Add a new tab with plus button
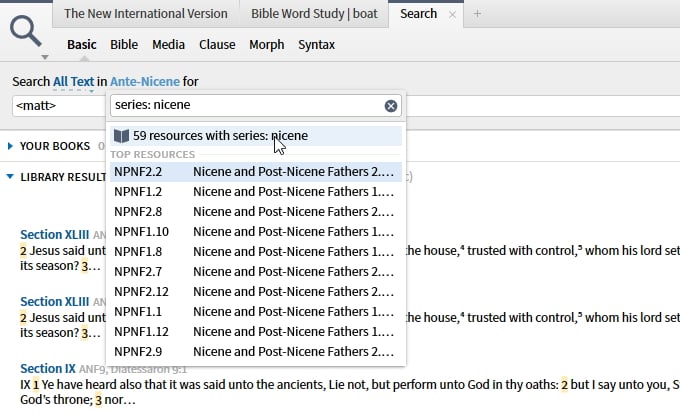This screenshot has width=680, height=418. [477, 14]
